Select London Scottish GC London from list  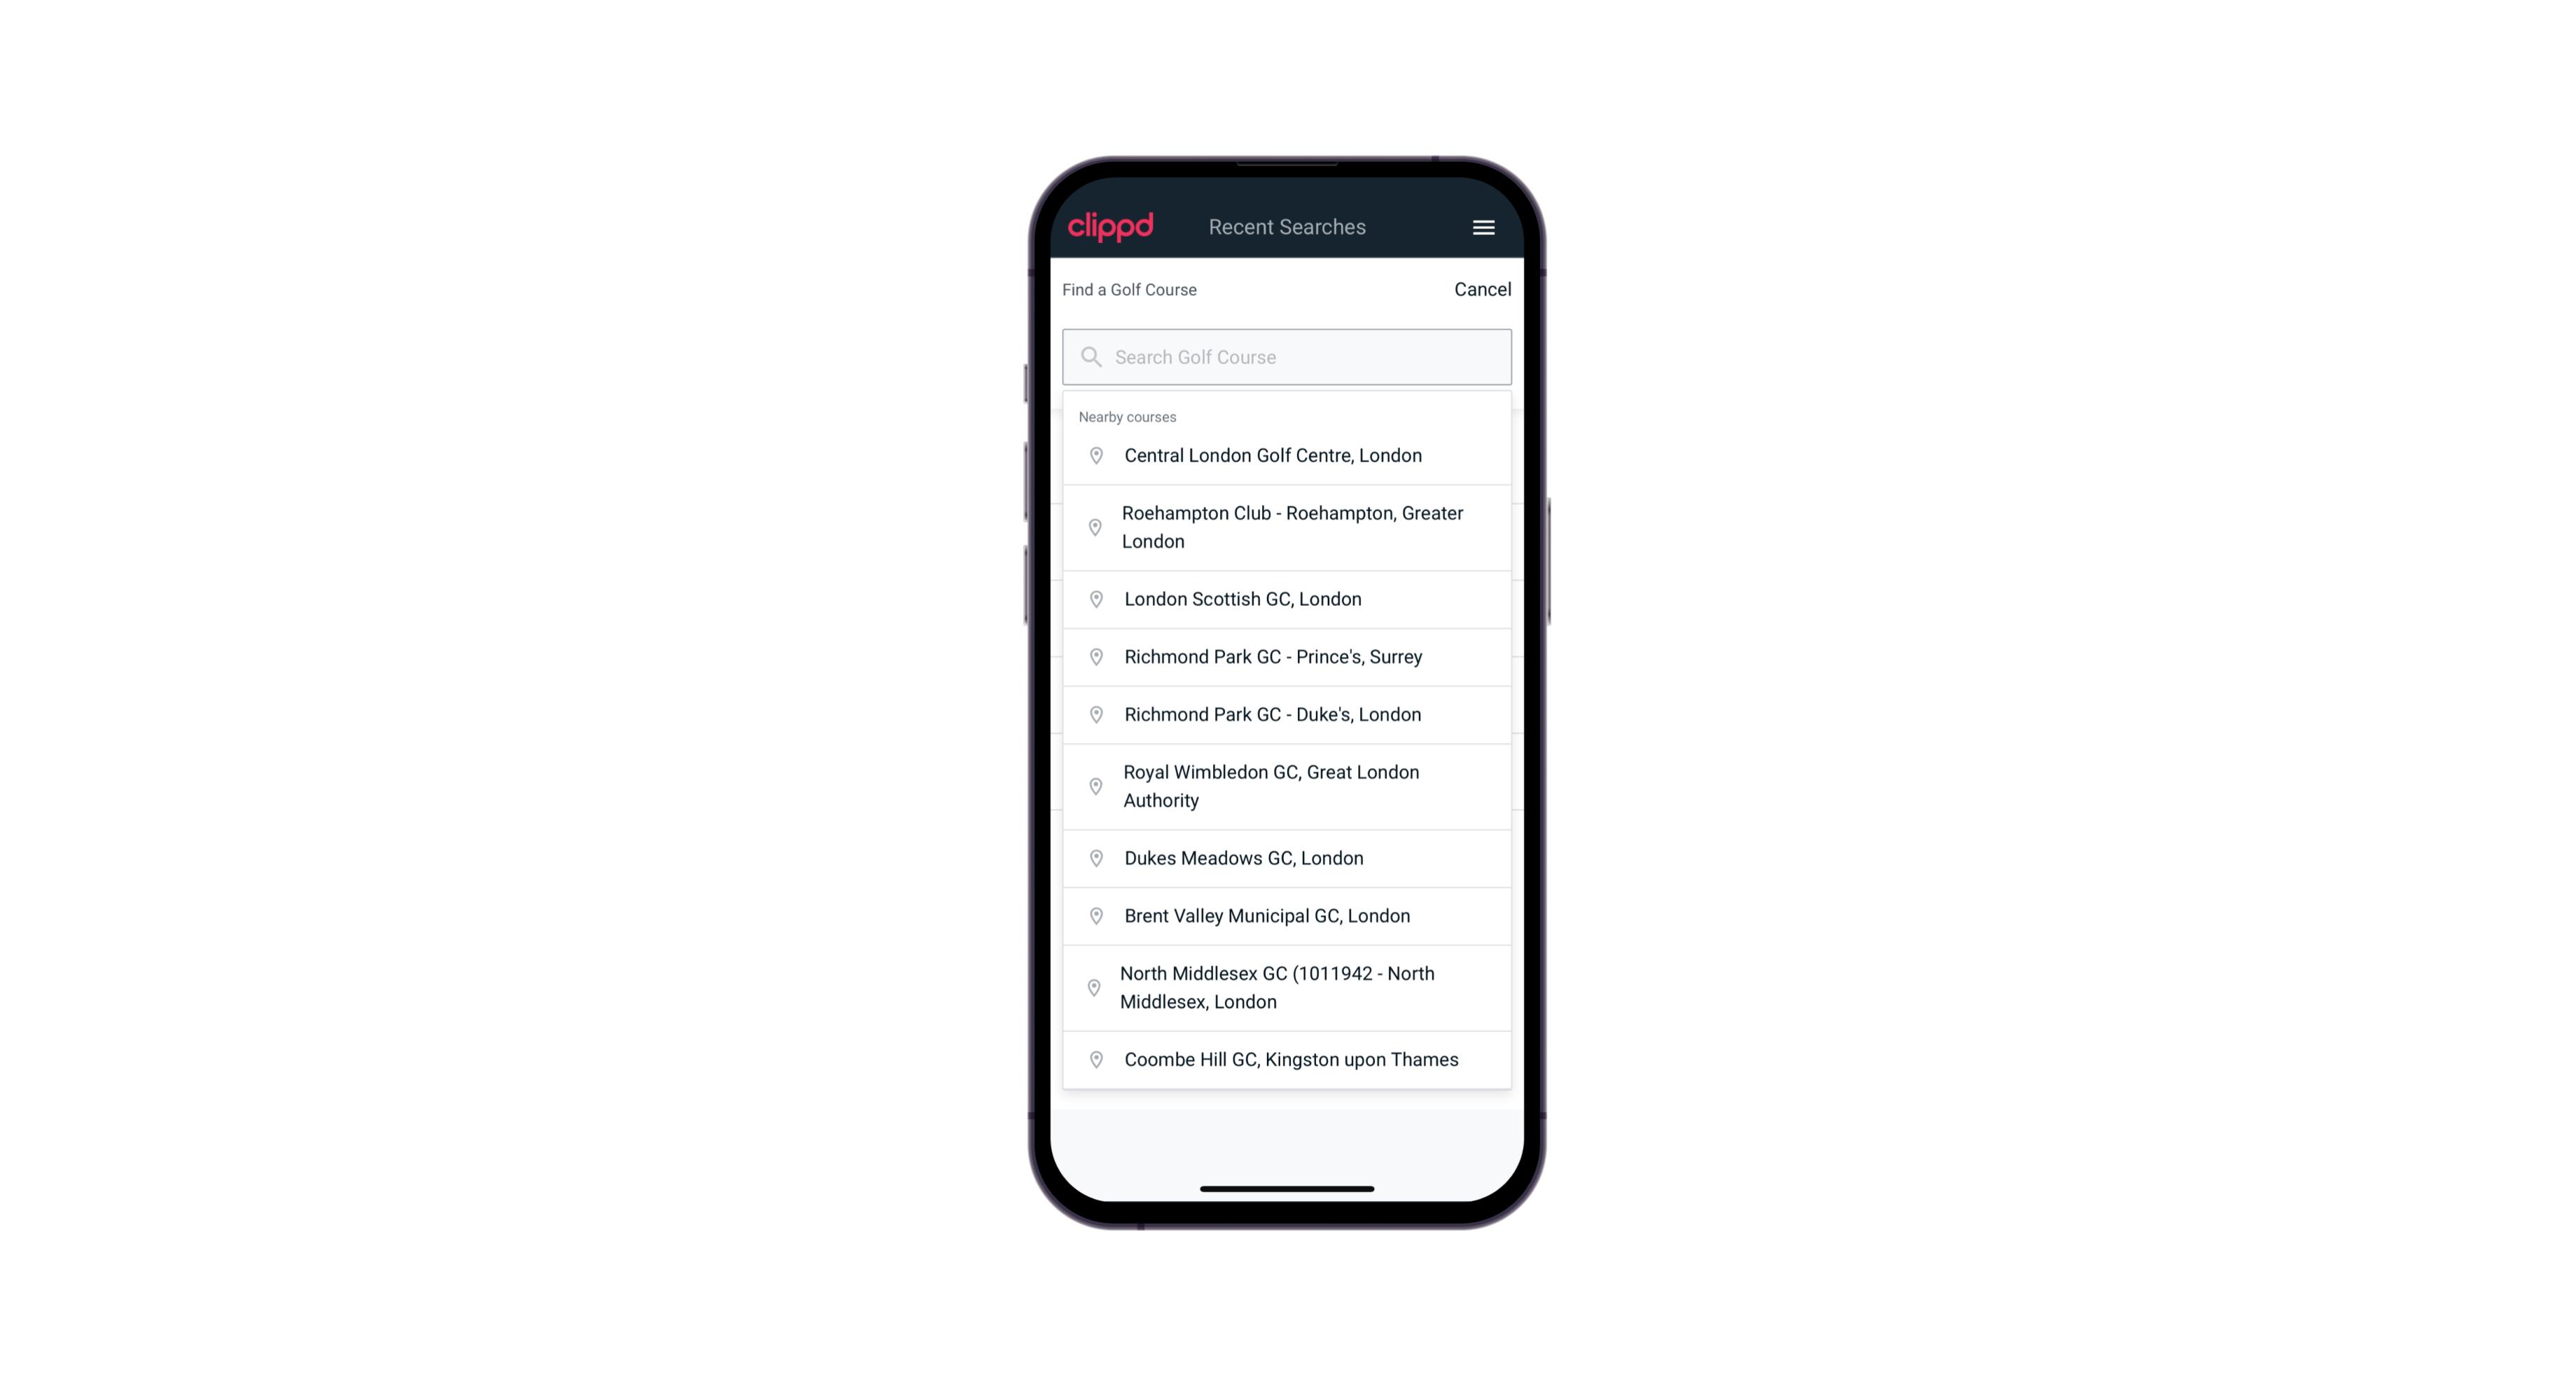1287,597
